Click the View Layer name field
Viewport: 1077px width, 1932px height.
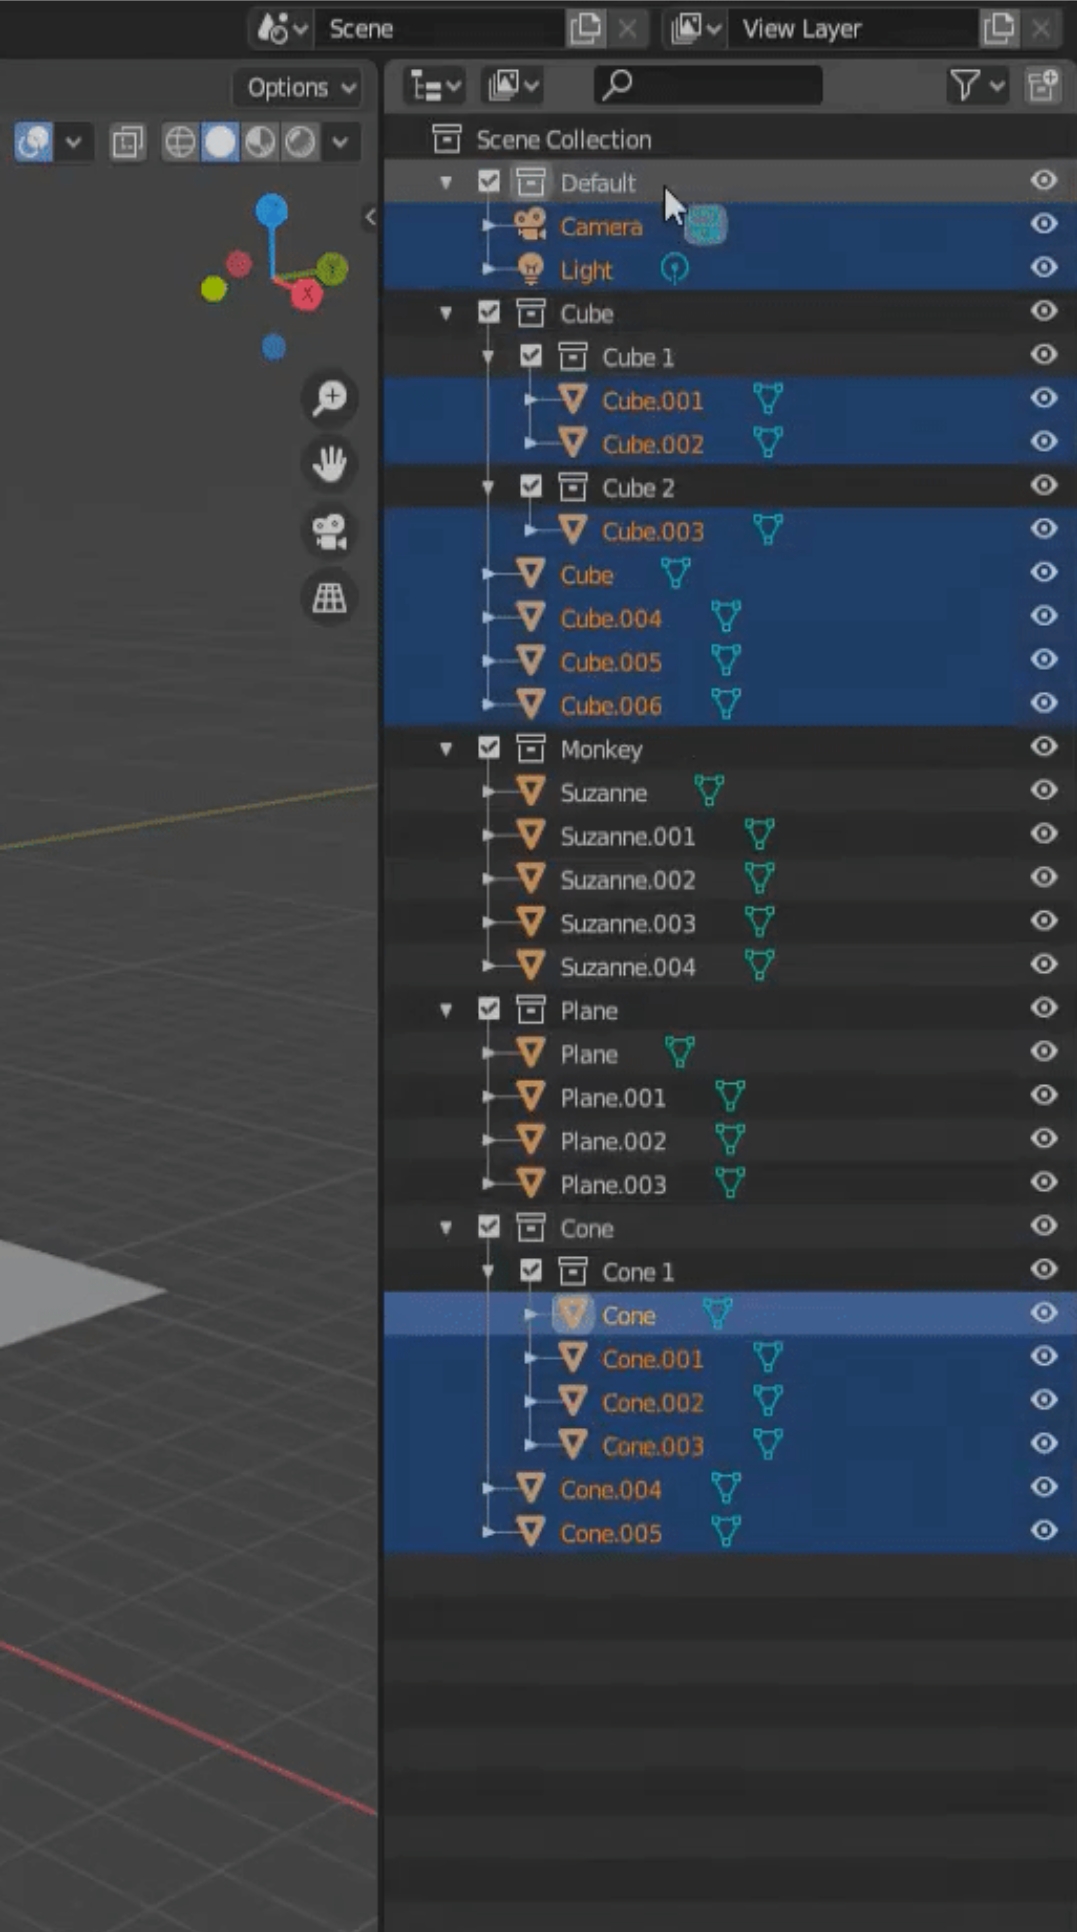(853, 28)
